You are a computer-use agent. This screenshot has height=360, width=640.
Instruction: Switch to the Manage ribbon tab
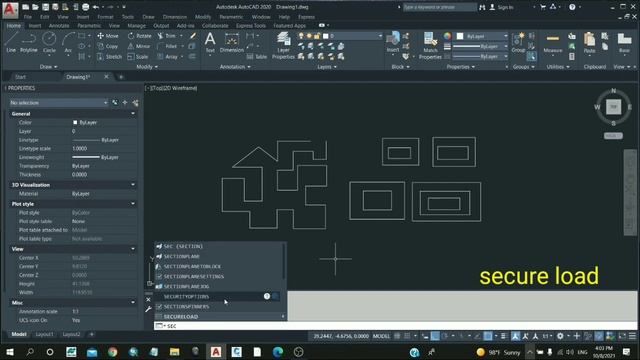(136, 26)
